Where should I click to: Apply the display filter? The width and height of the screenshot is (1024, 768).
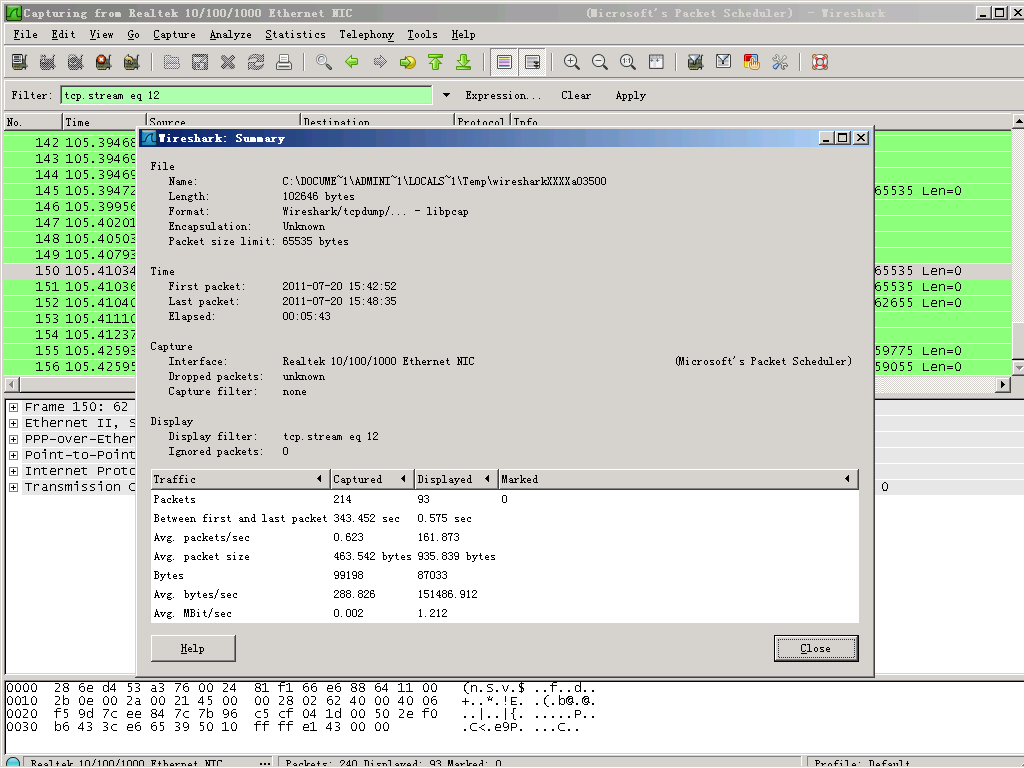click(631, 95)
